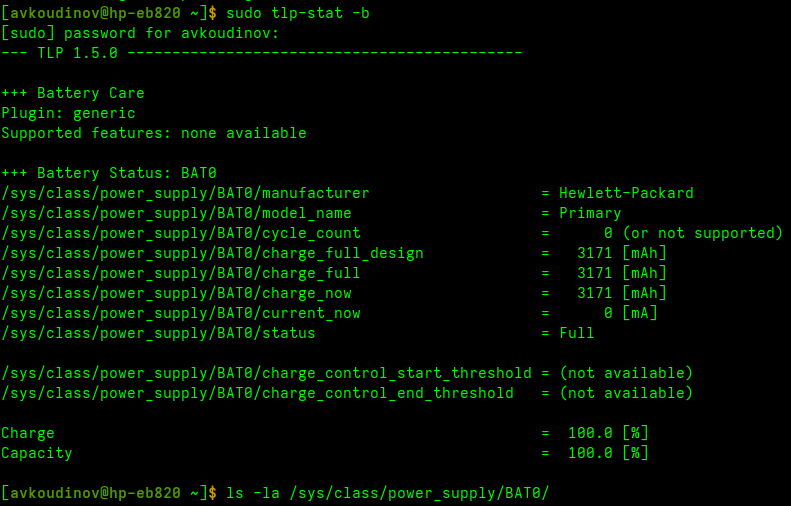Click the BAT0/charge_now path
Viewport: 791px width, 506px height.
point(176,293)
